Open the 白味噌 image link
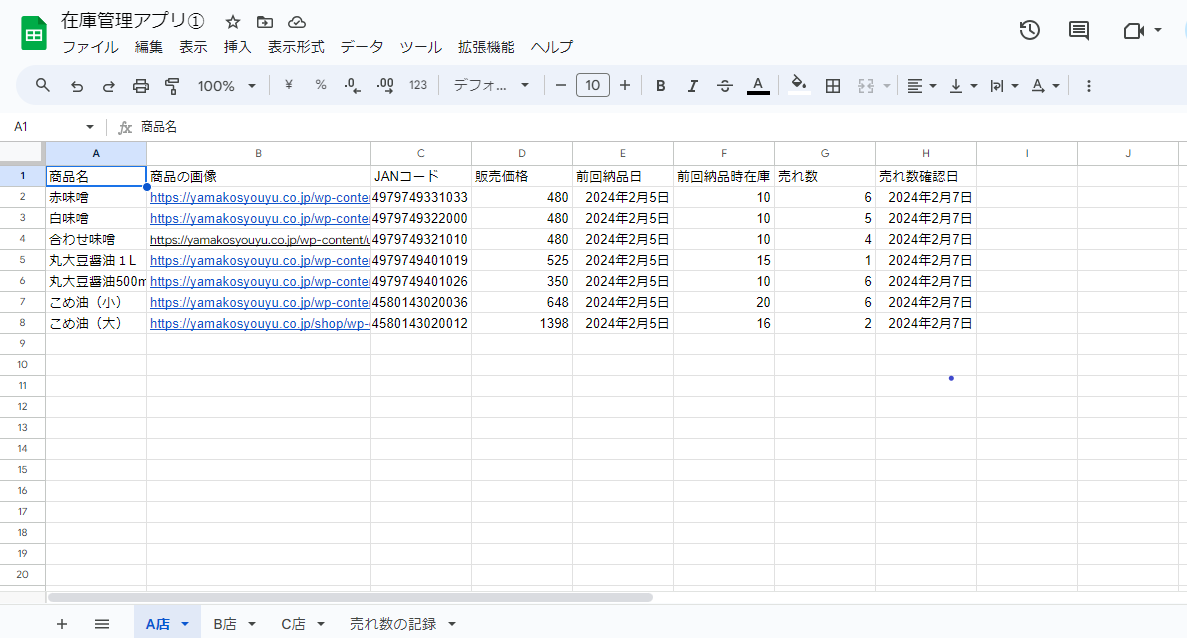 click(x=260, y=219)
